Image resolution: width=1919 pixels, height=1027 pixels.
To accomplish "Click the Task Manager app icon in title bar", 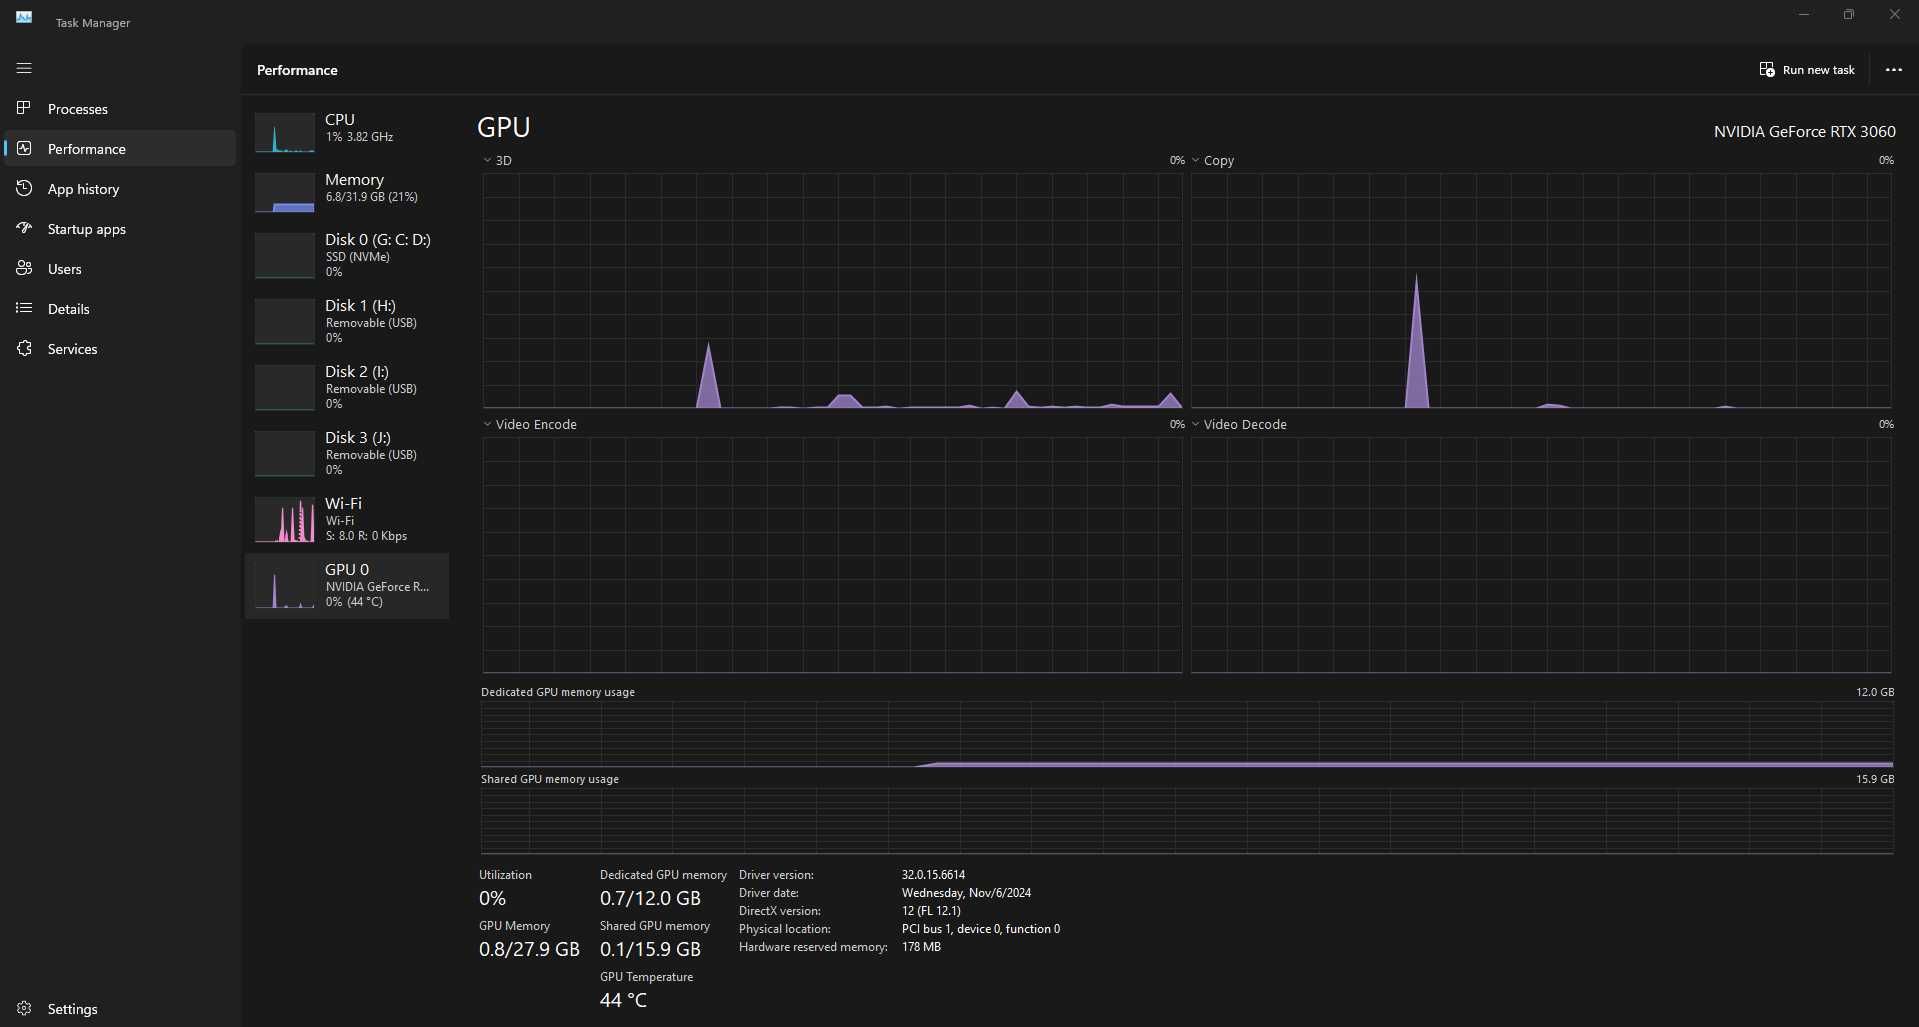I will point(24,17).
